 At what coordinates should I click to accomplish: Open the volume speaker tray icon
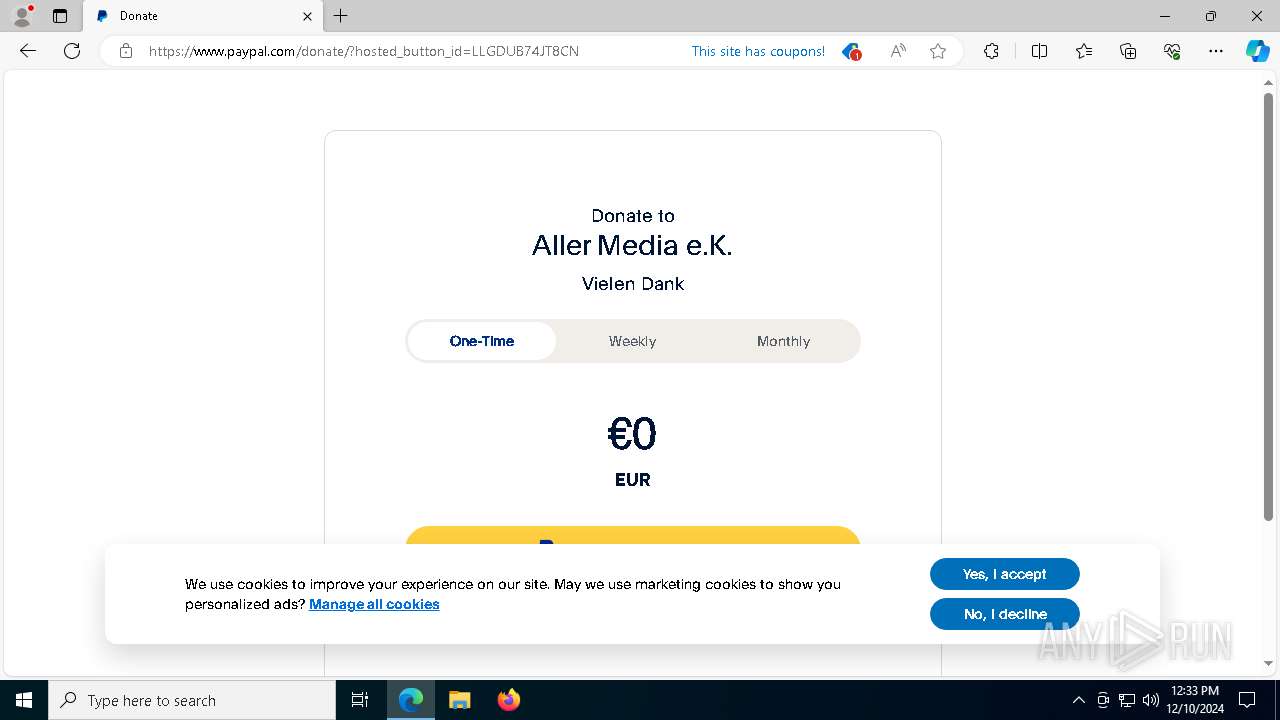pos(1151,700)
